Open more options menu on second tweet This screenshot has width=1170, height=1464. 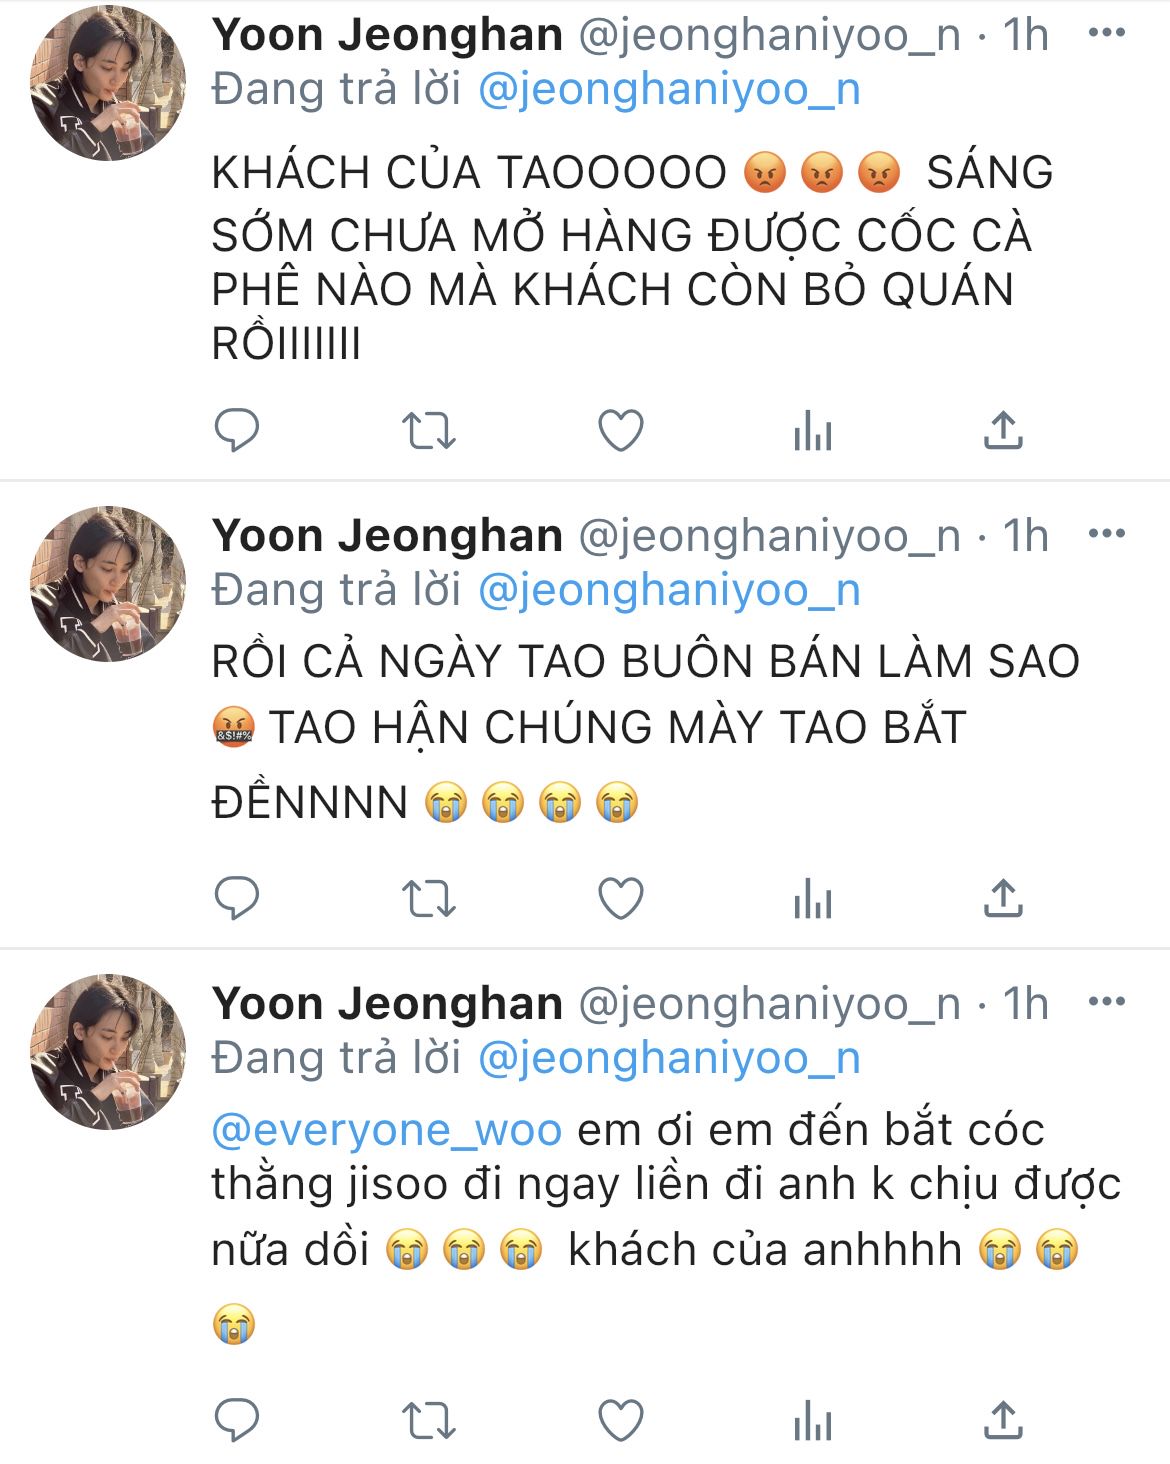pos(1106,534)
